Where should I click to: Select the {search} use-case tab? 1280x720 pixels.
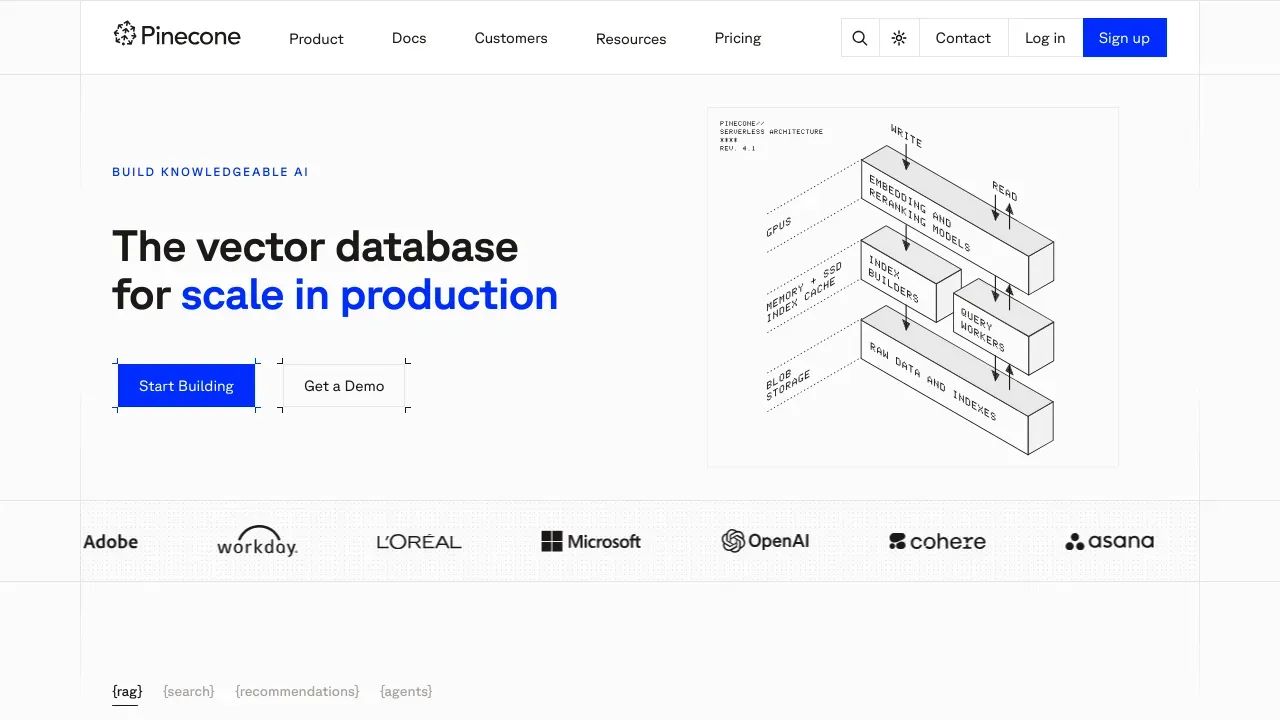coord(189,691)
